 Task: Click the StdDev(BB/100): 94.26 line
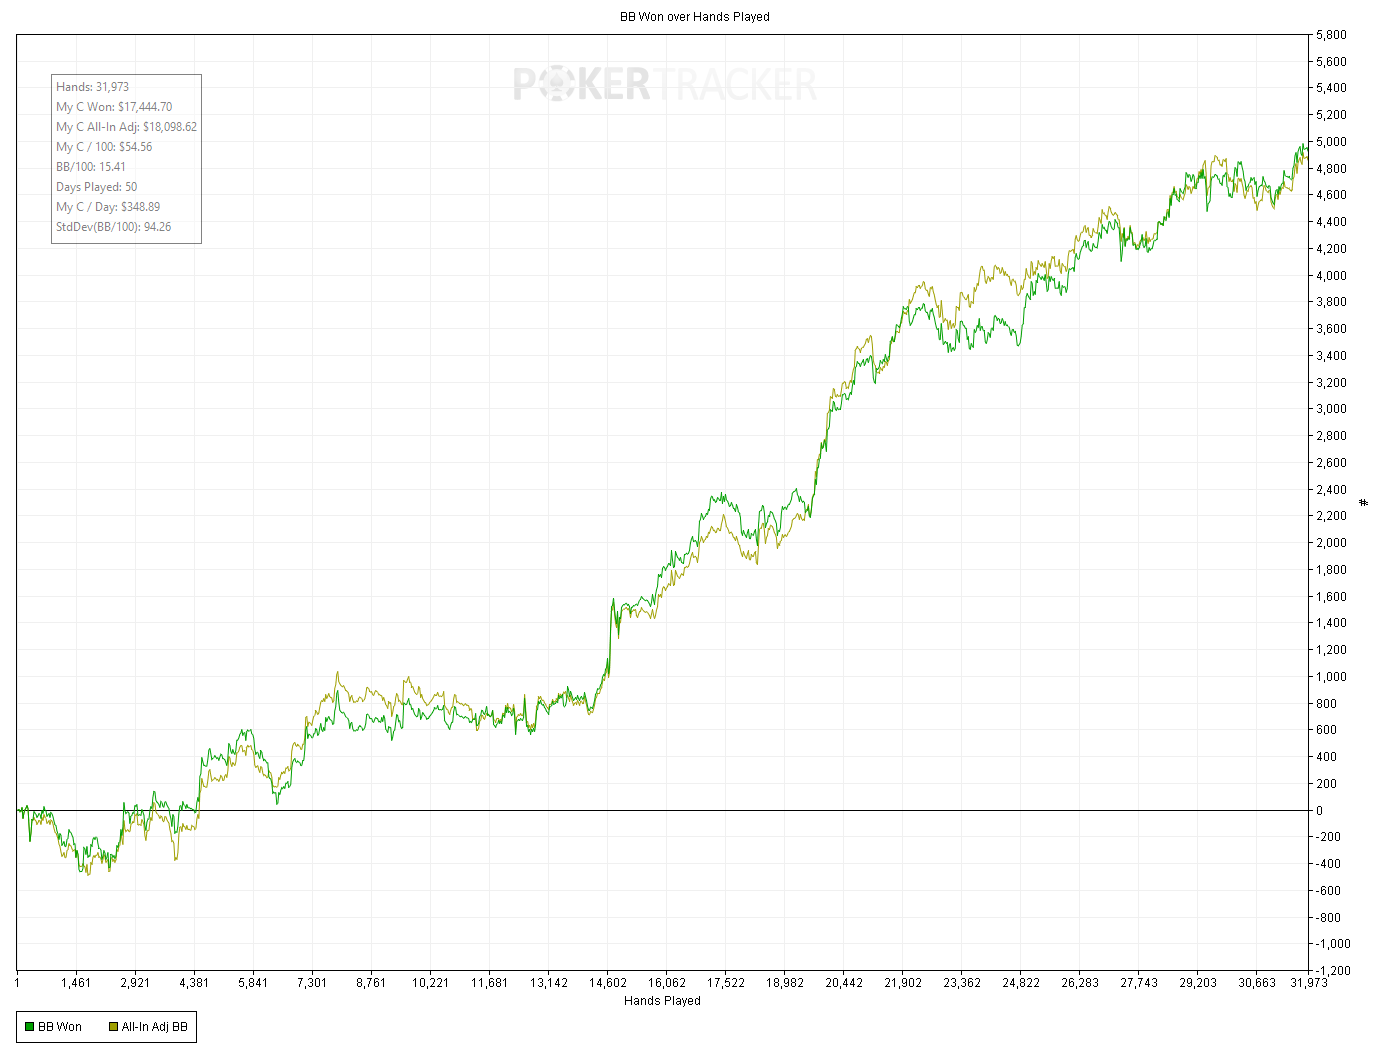coord(114,227)
